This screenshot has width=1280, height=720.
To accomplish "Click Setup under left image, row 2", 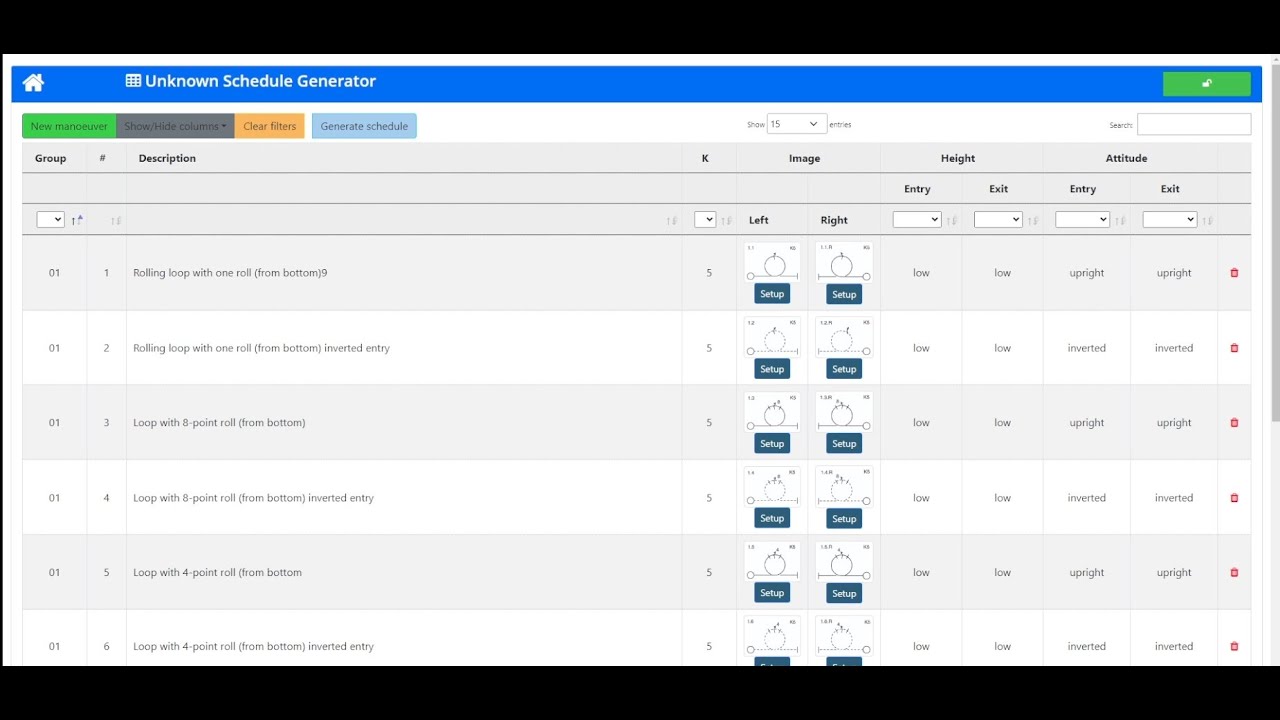I will pyautogui.click(x=772, y=369).
